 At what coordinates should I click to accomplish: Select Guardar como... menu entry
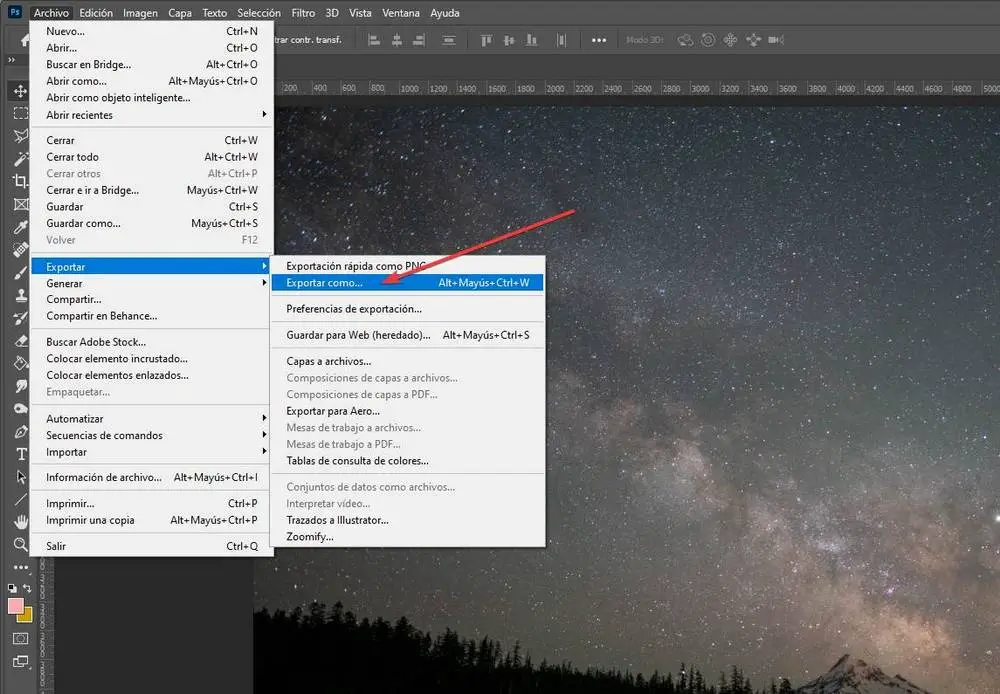point(152,223)
